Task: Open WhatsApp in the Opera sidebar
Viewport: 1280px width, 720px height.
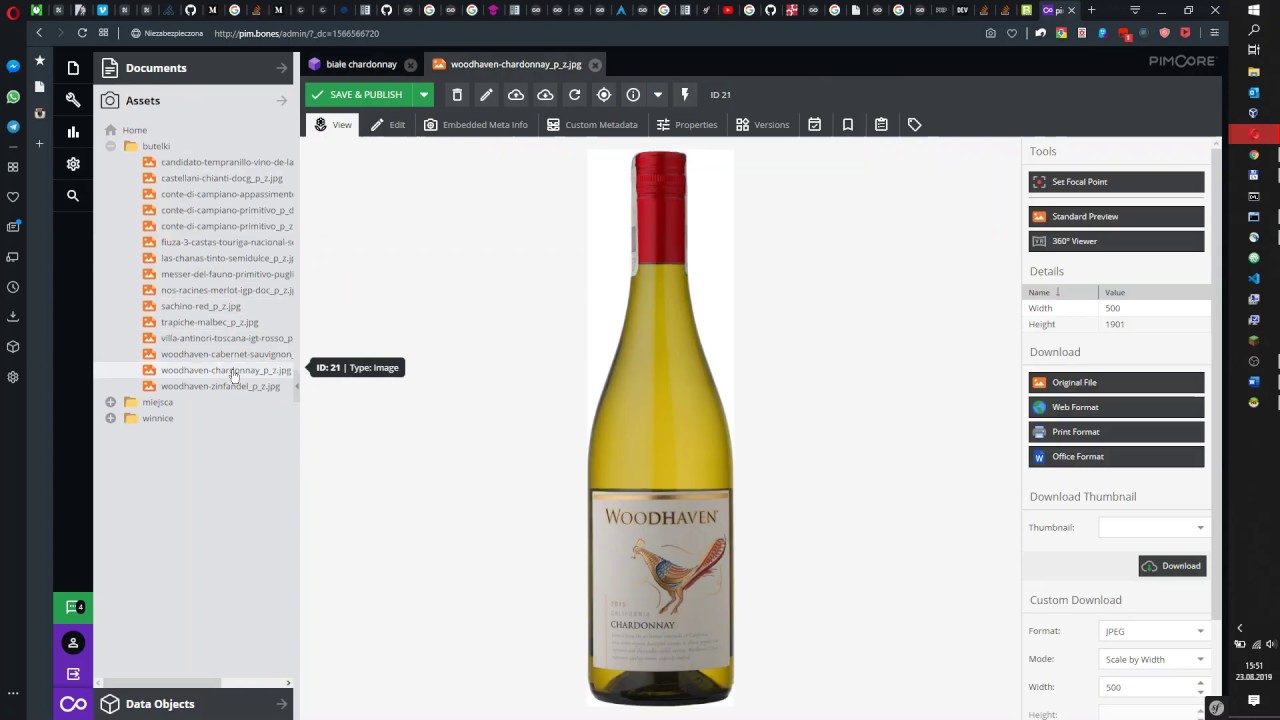Action: (13, 97)
